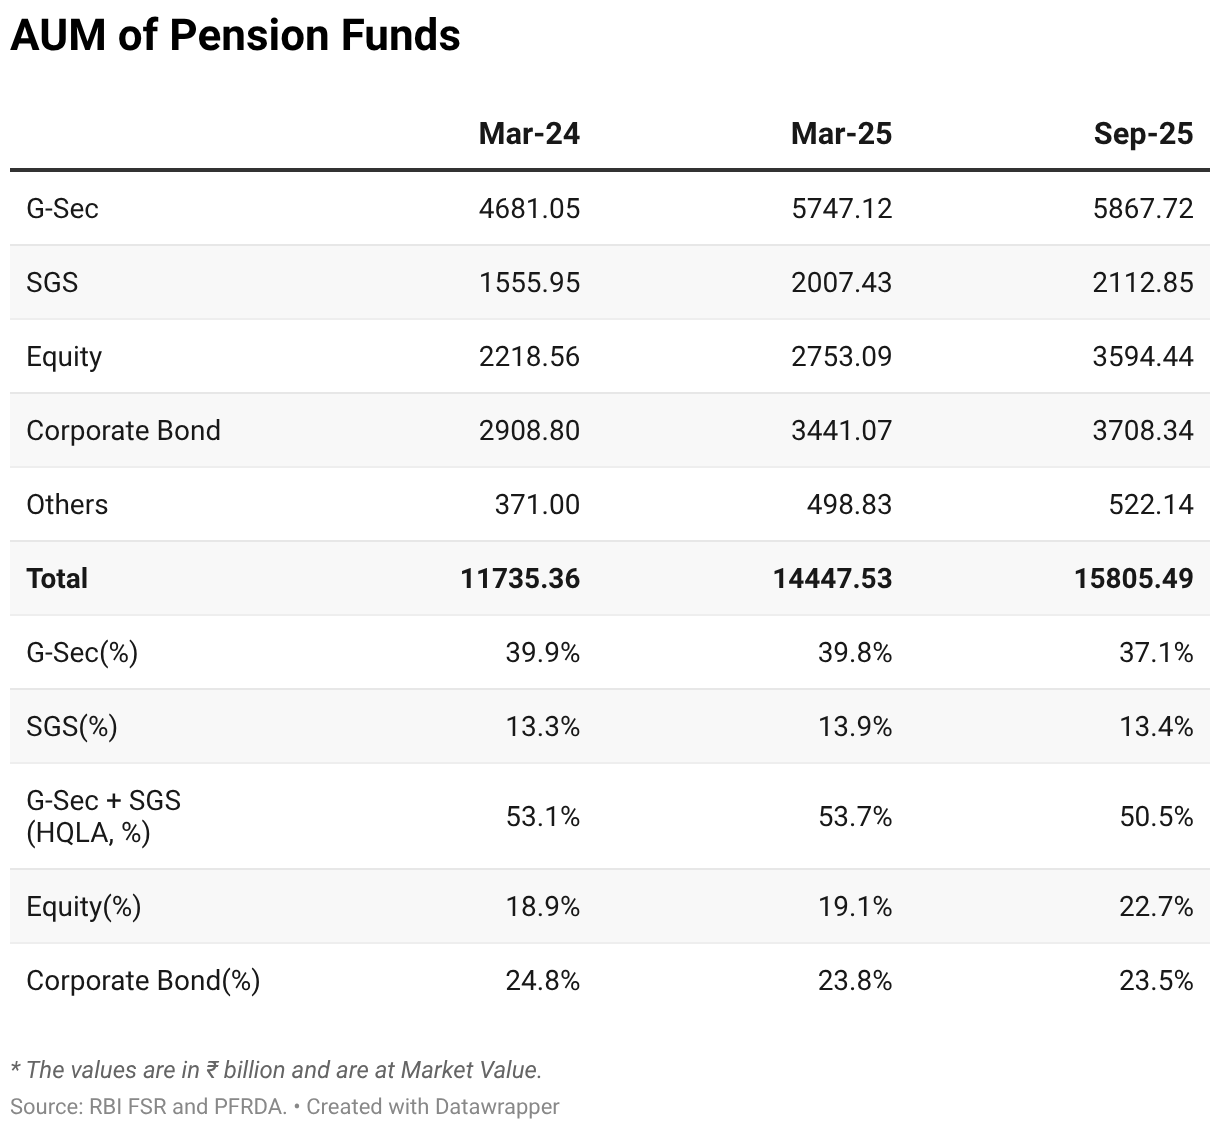Click the Mar-24 column header

[528, 133]
